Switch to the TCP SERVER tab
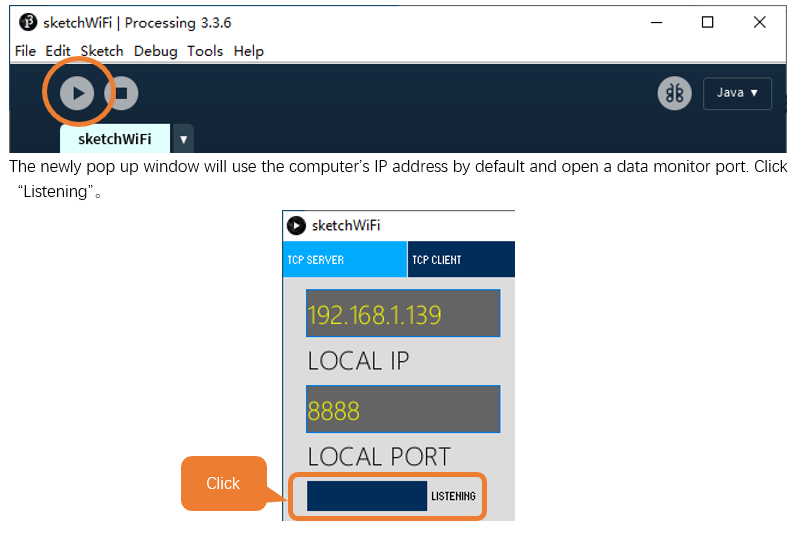 [x=345, y=260]
